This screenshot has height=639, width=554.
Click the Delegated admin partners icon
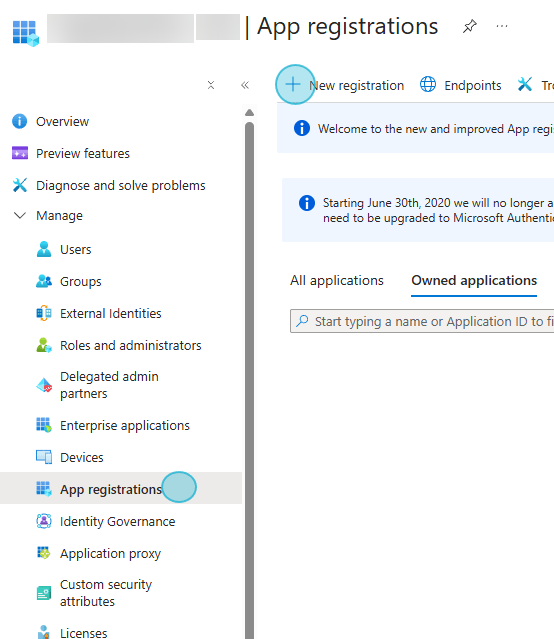point(44,385)
